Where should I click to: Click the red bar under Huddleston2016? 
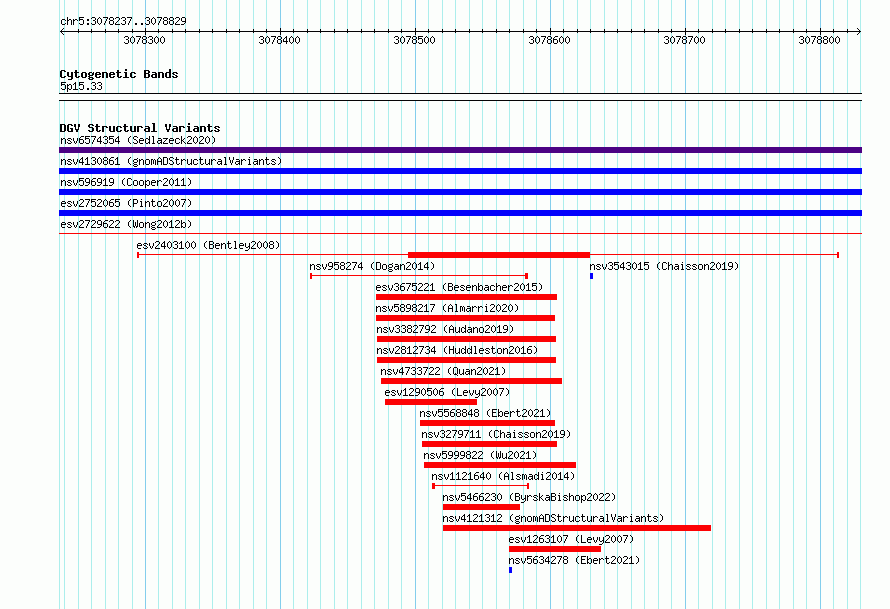(x=467, y=360)
